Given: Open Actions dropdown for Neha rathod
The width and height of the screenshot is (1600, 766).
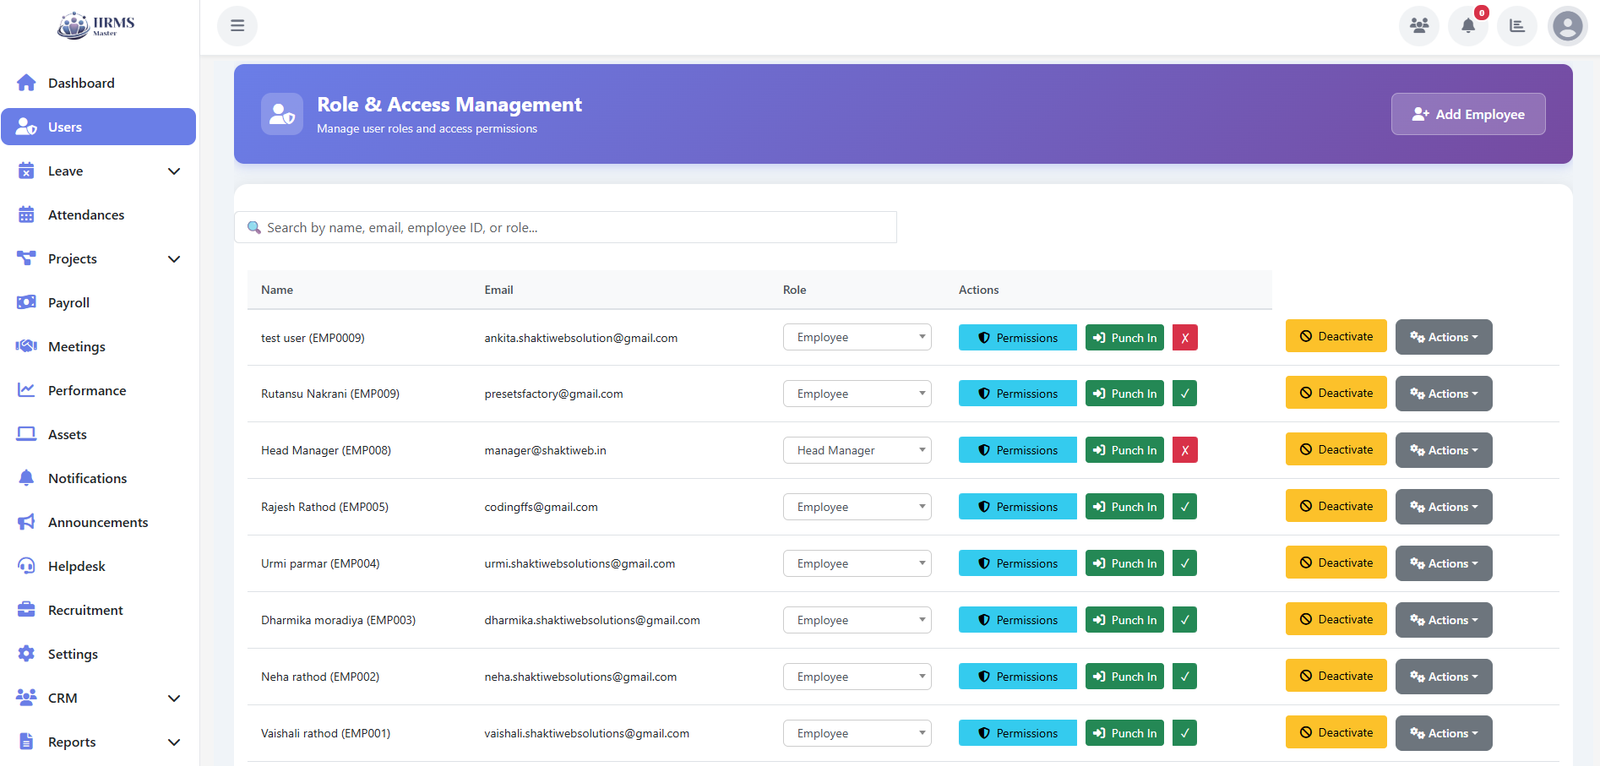Looking at the screenshot, I should [1443, 677].
